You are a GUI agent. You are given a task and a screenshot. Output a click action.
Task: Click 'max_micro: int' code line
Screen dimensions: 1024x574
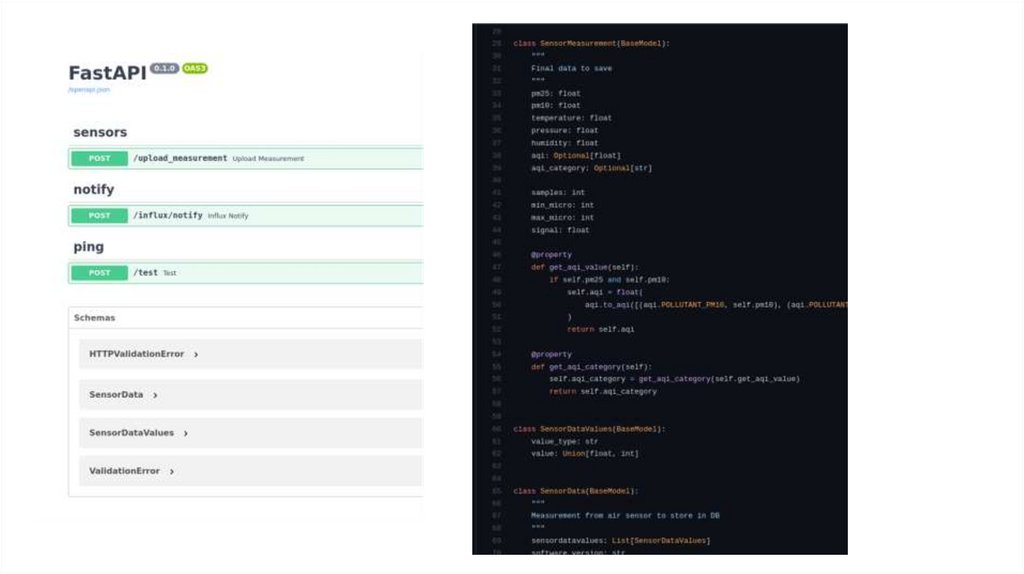[x=563, y=217]
